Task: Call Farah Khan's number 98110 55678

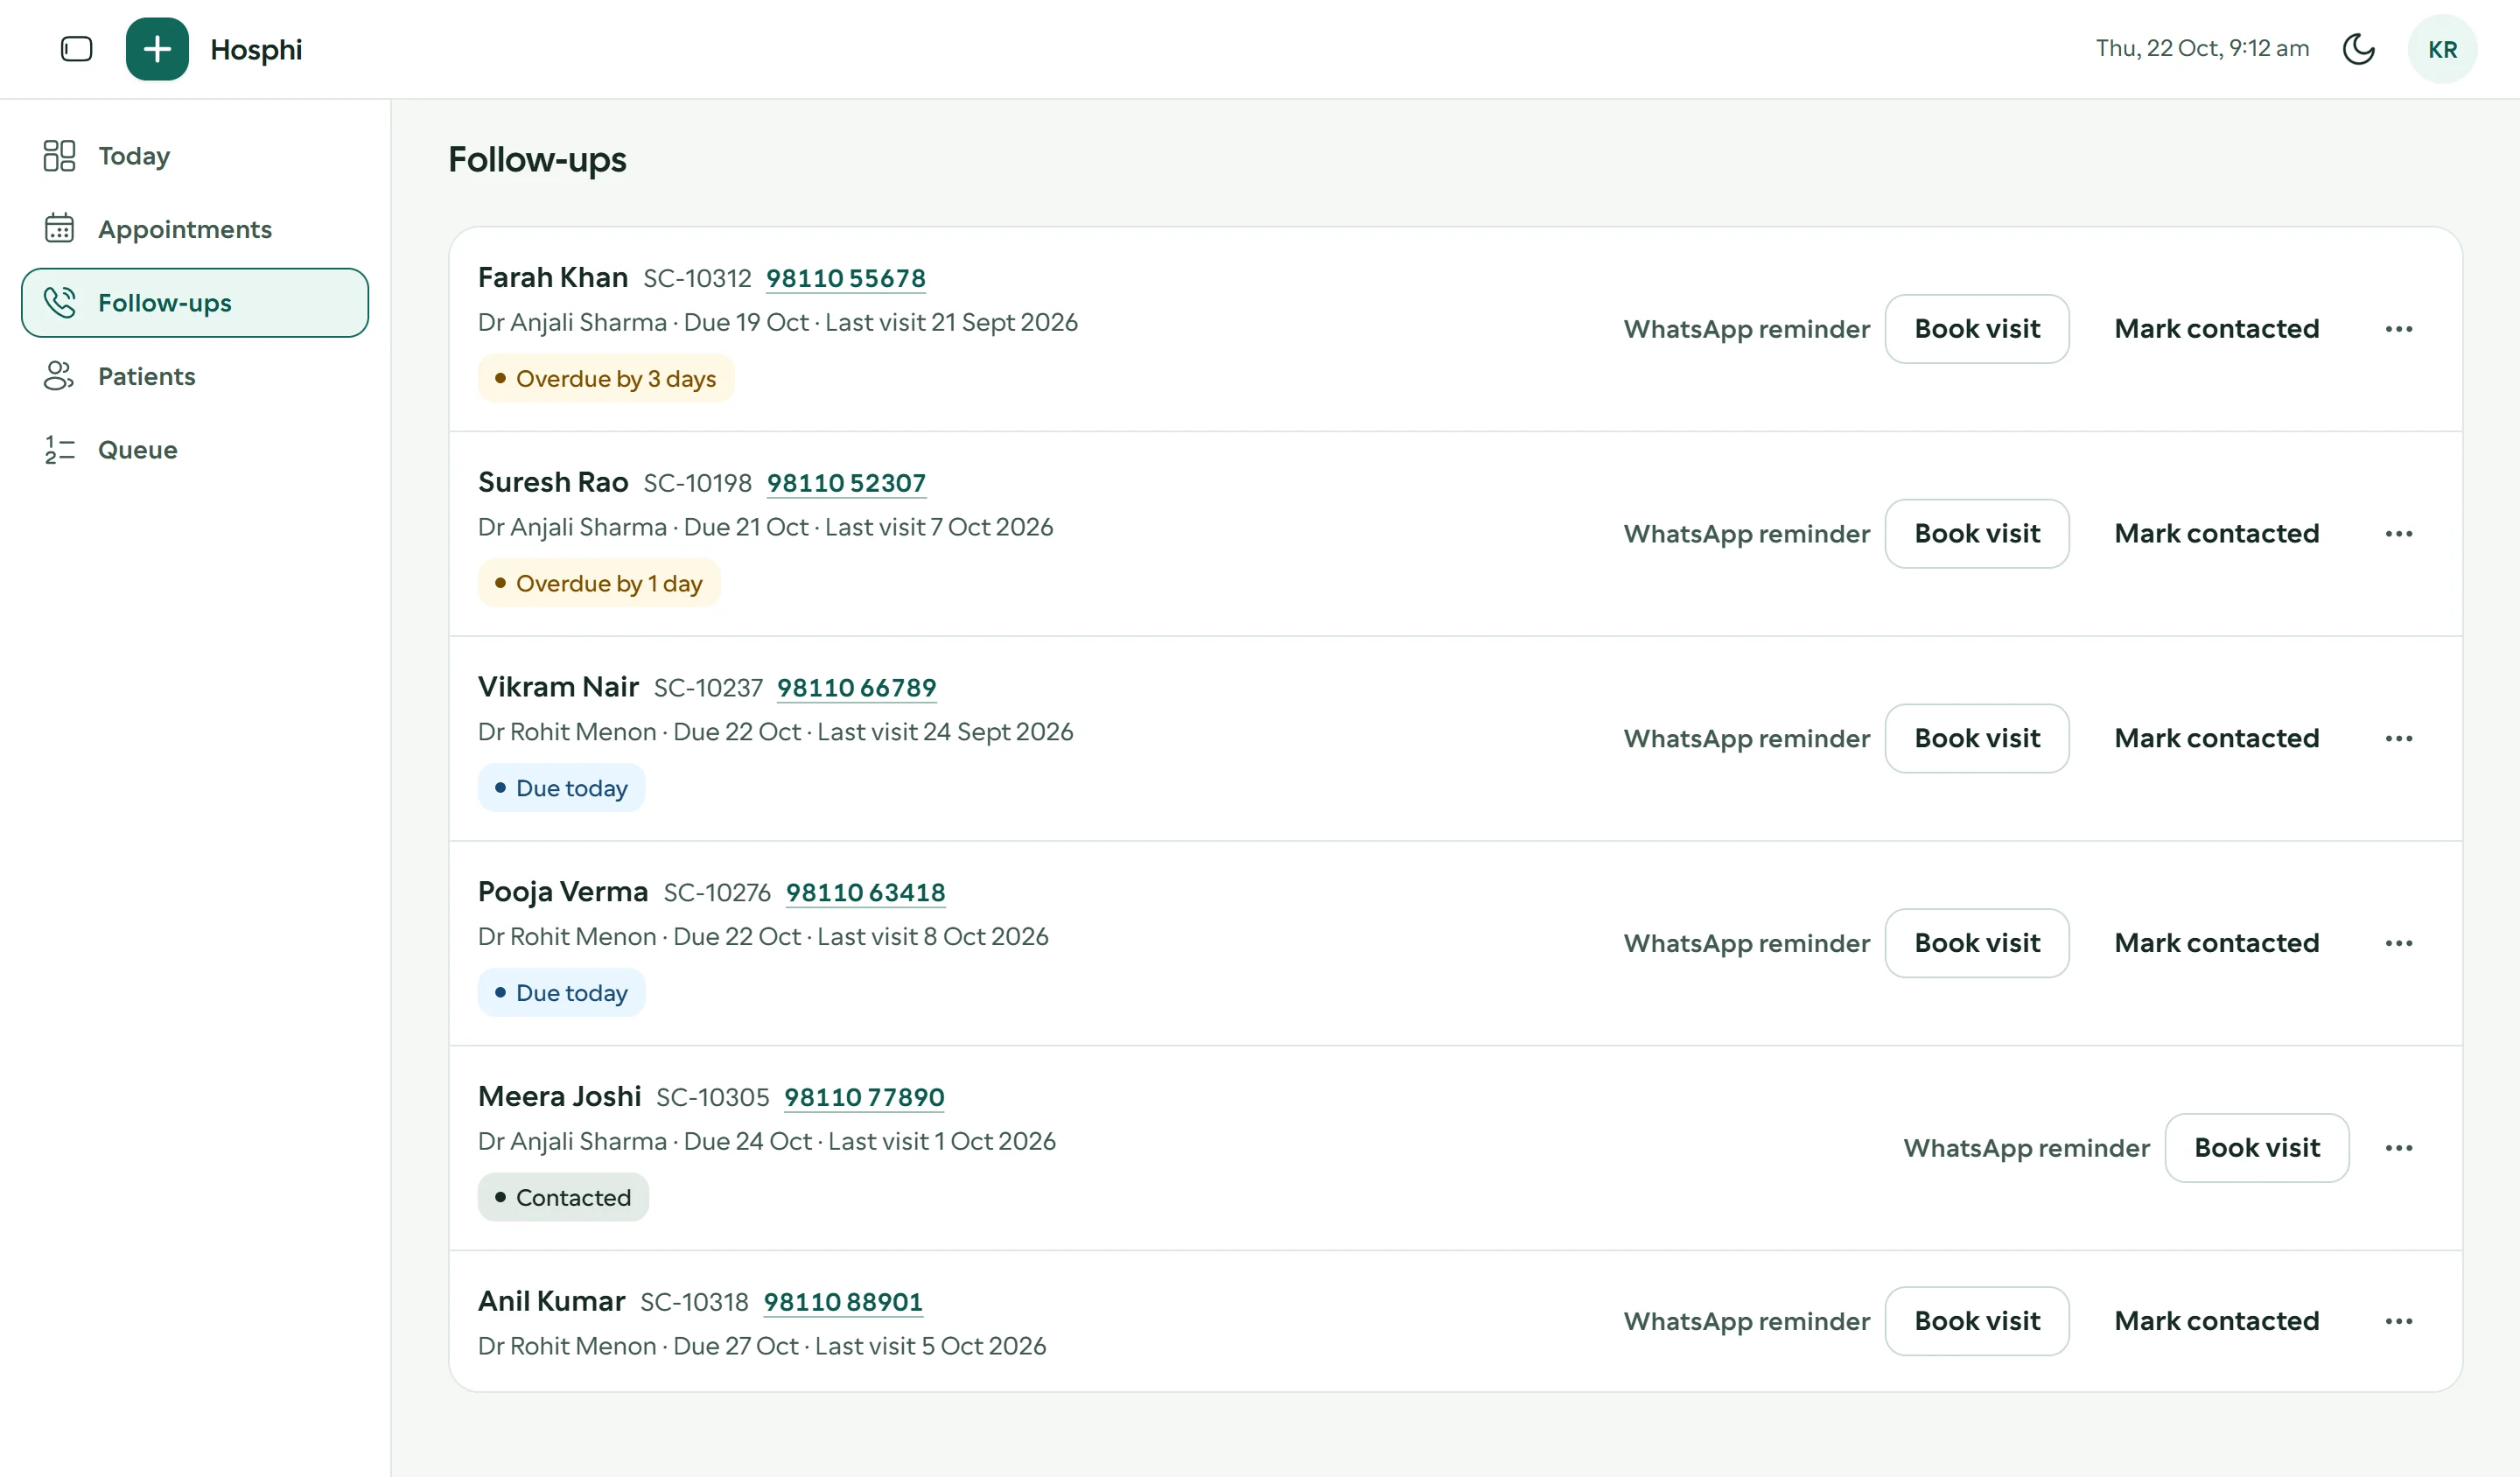Action: pos(845,278)
